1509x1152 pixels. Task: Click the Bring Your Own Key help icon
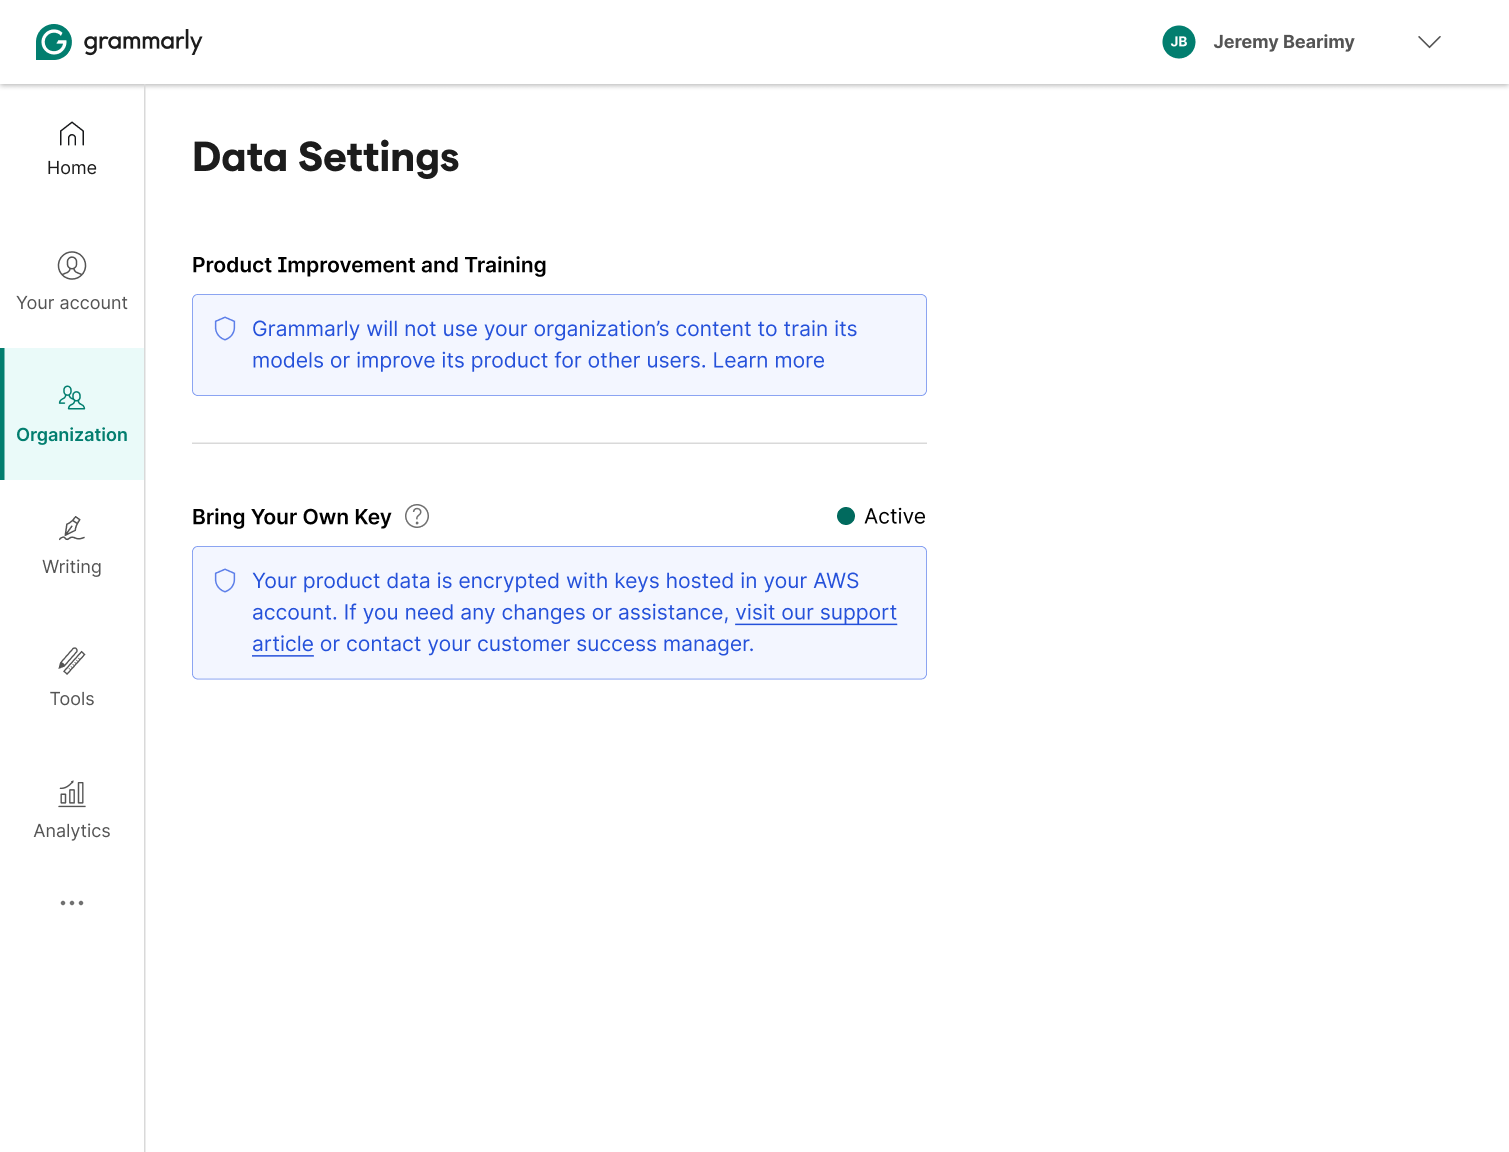coord(417,516)
